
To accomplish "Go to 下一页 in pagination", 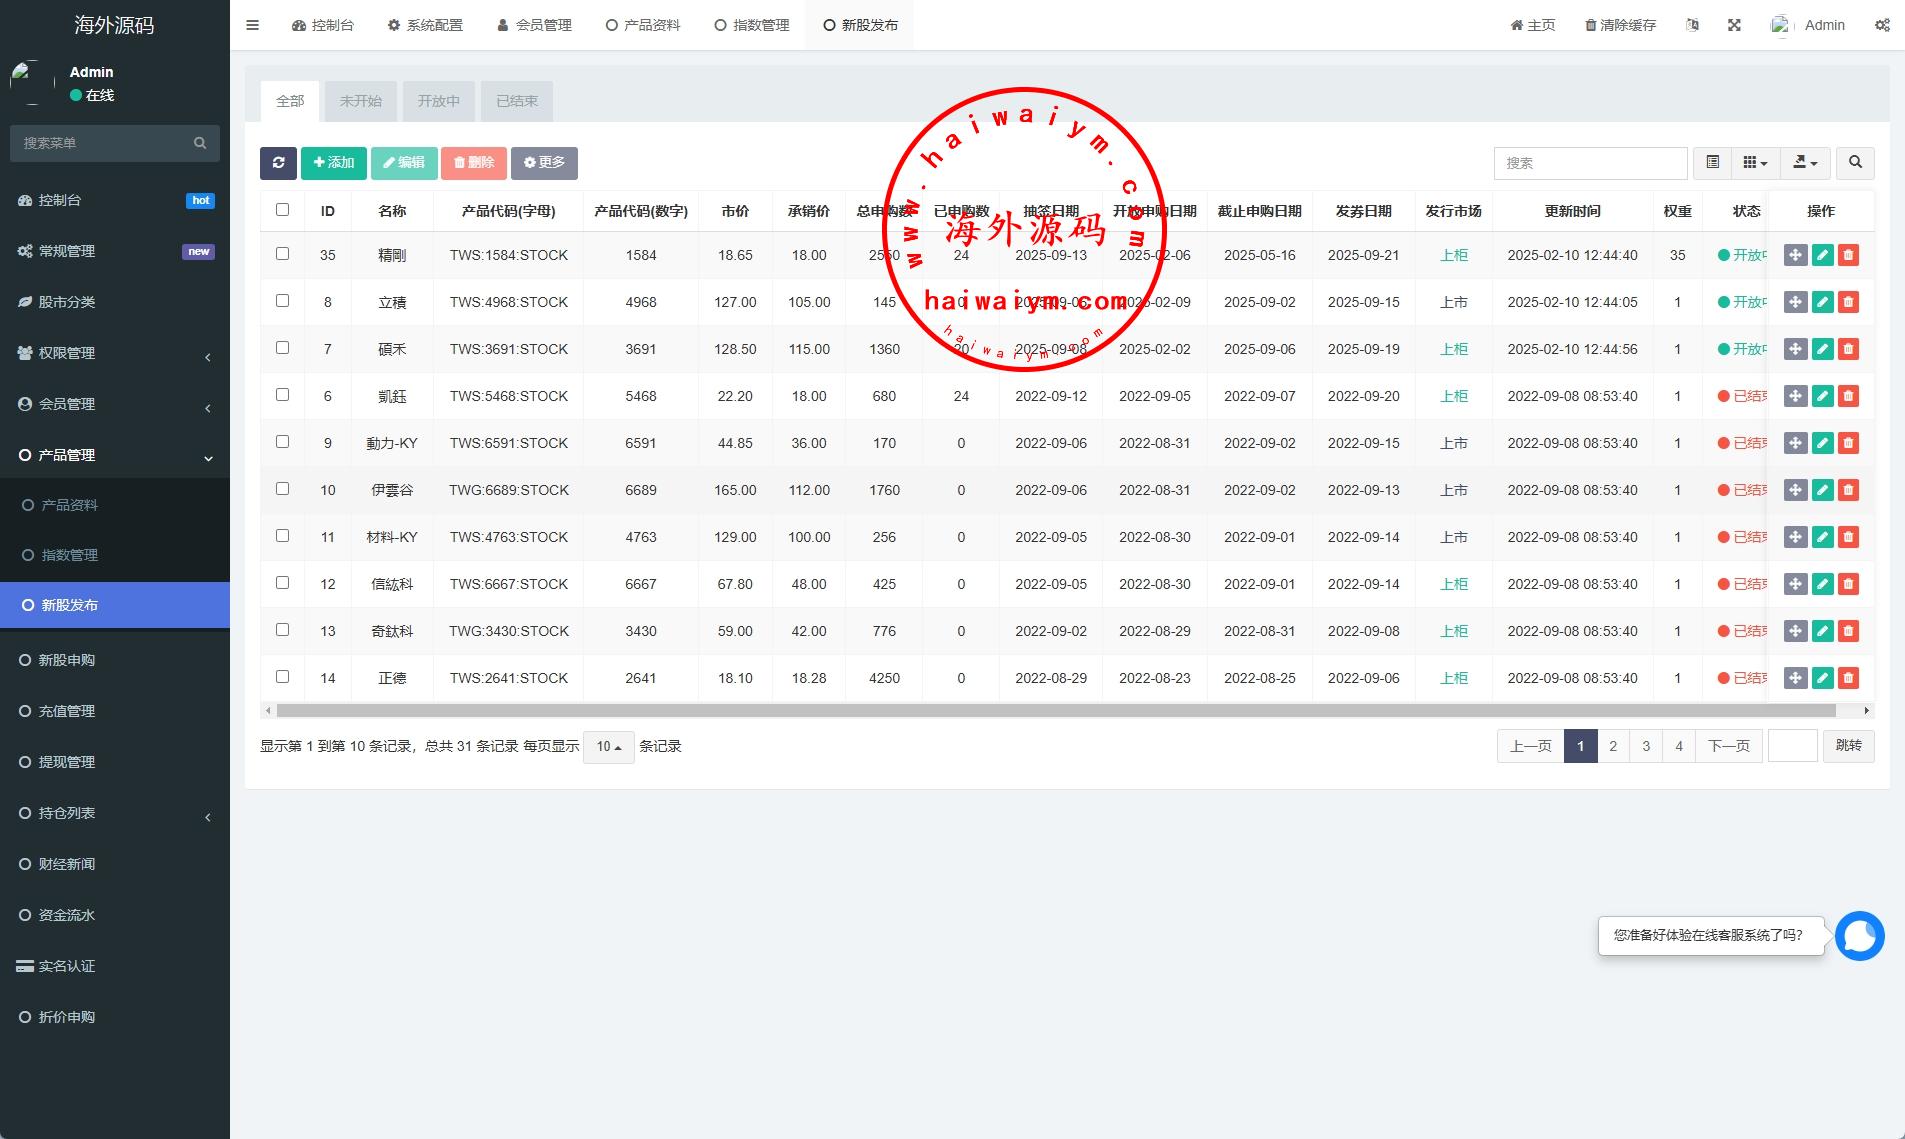I will point(1728,746).
